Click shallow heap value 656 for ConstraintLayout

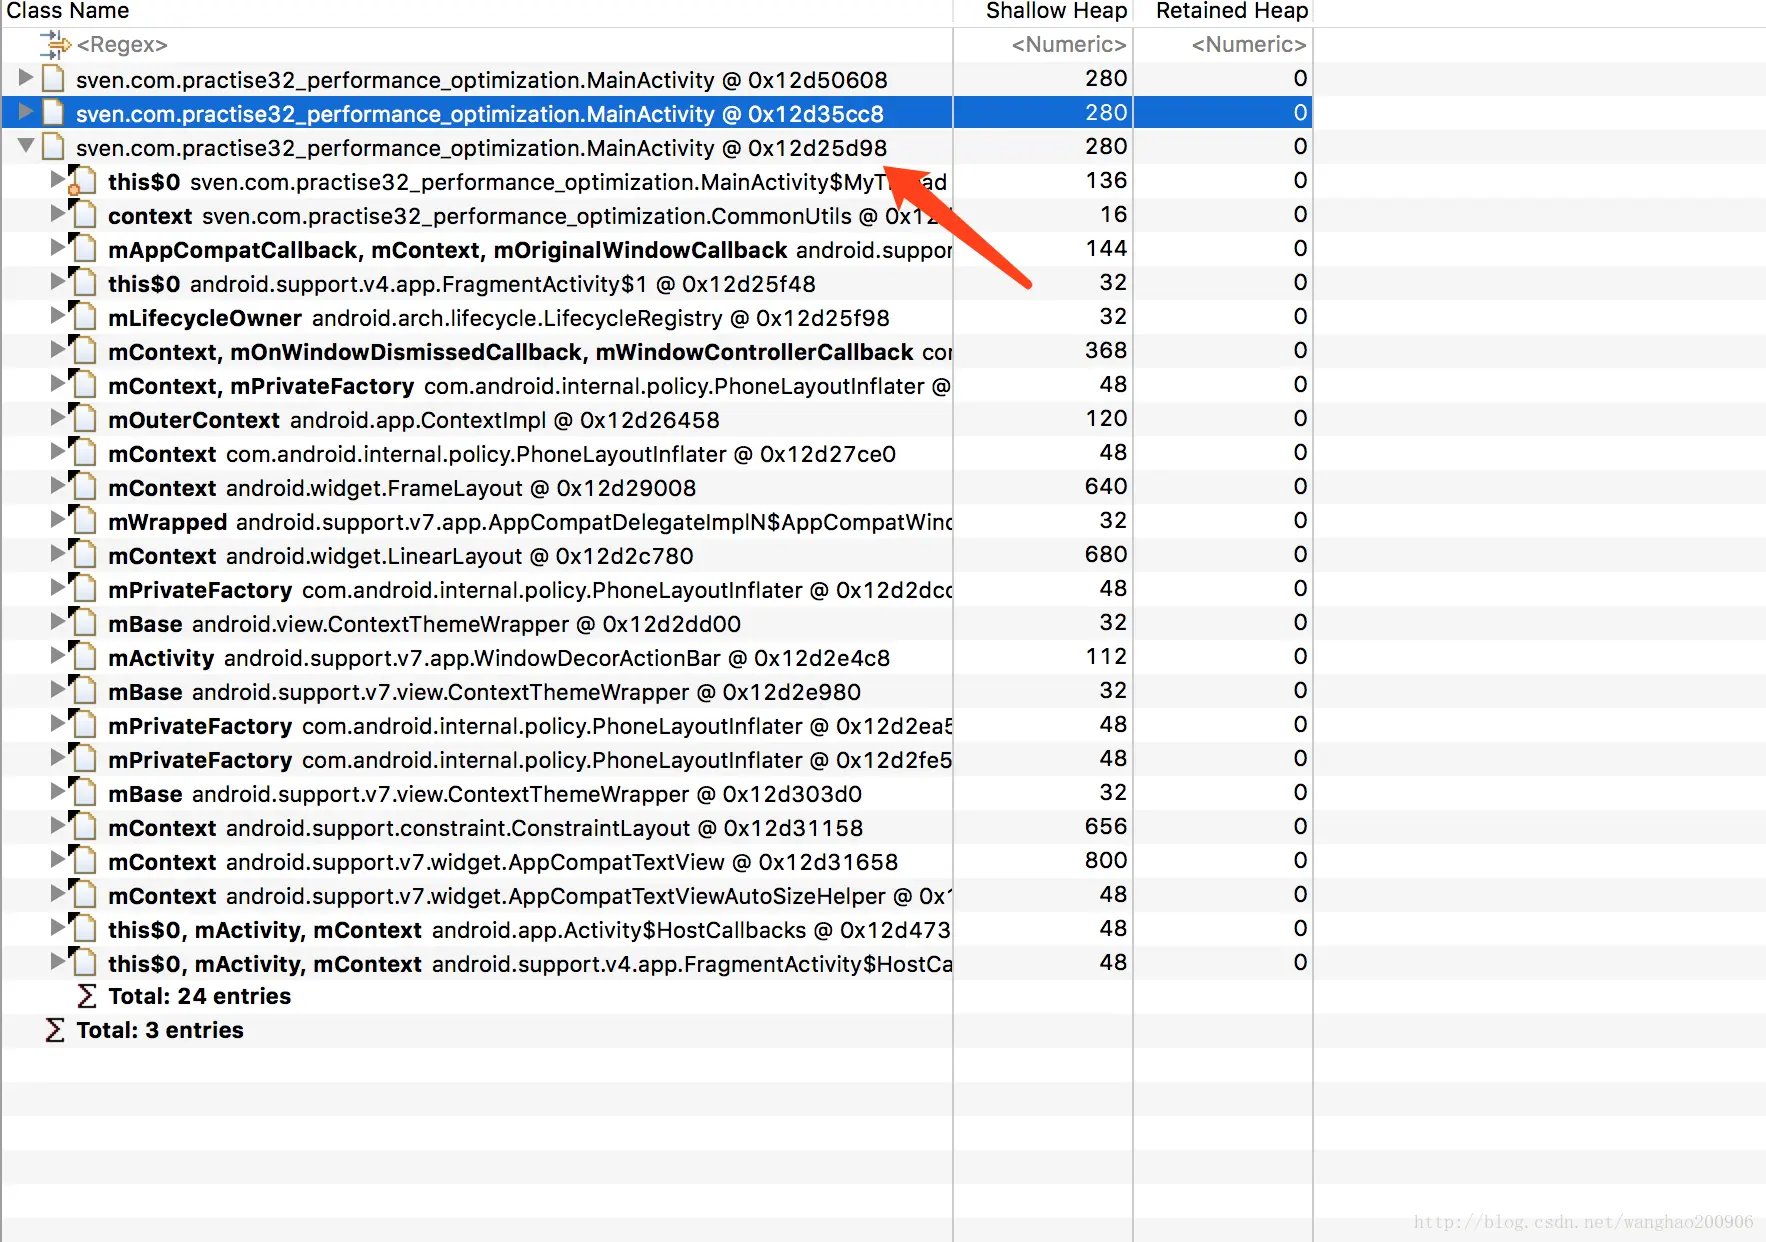click(1106, 826)
